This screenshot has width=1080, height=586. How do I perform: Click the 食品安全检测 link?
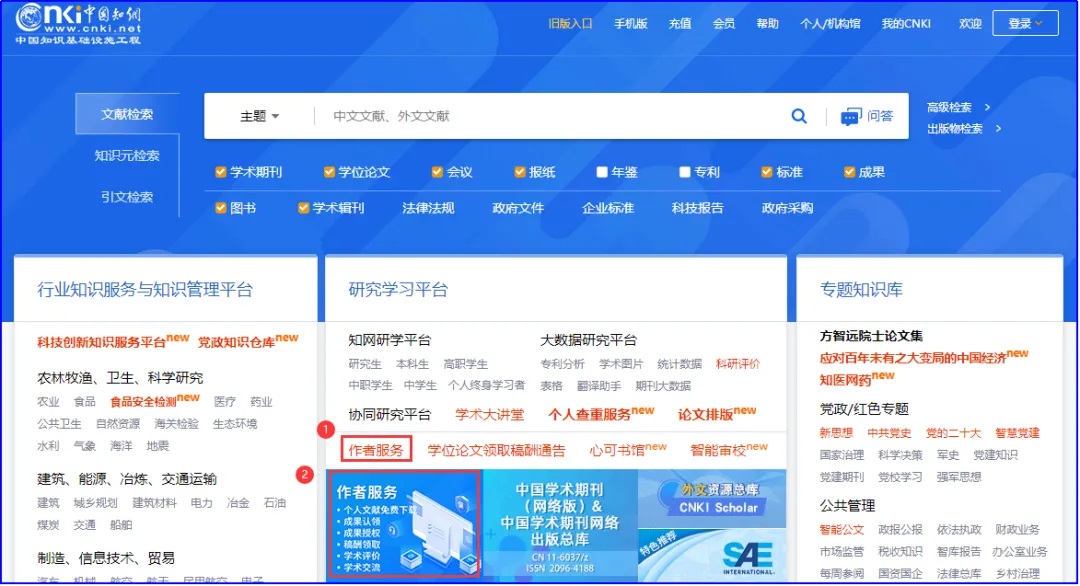point(143,401)
